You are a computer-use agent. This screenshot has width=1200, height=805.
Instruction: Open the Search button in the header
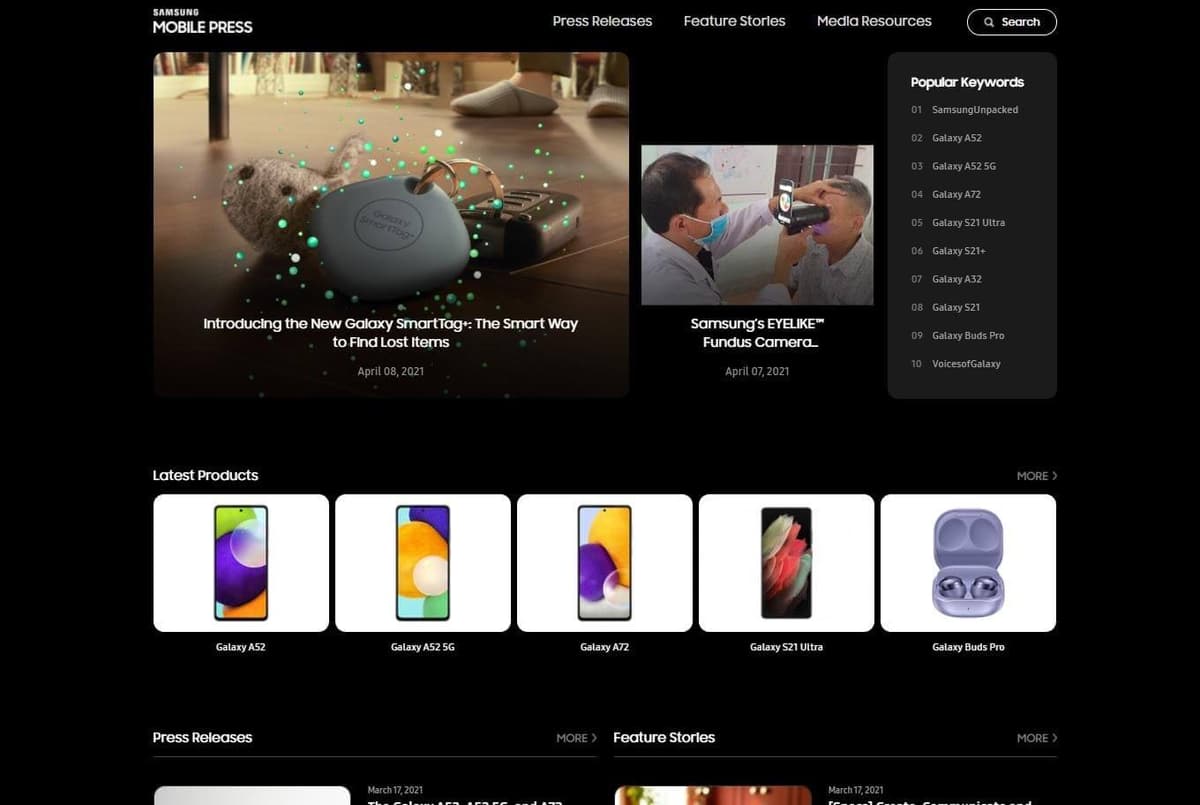point(1011,21)
